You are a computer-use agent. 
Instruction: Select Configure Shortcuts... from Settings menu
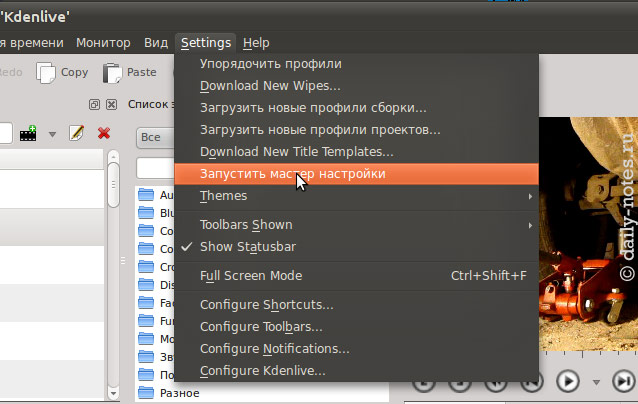(x=266, y=304)
